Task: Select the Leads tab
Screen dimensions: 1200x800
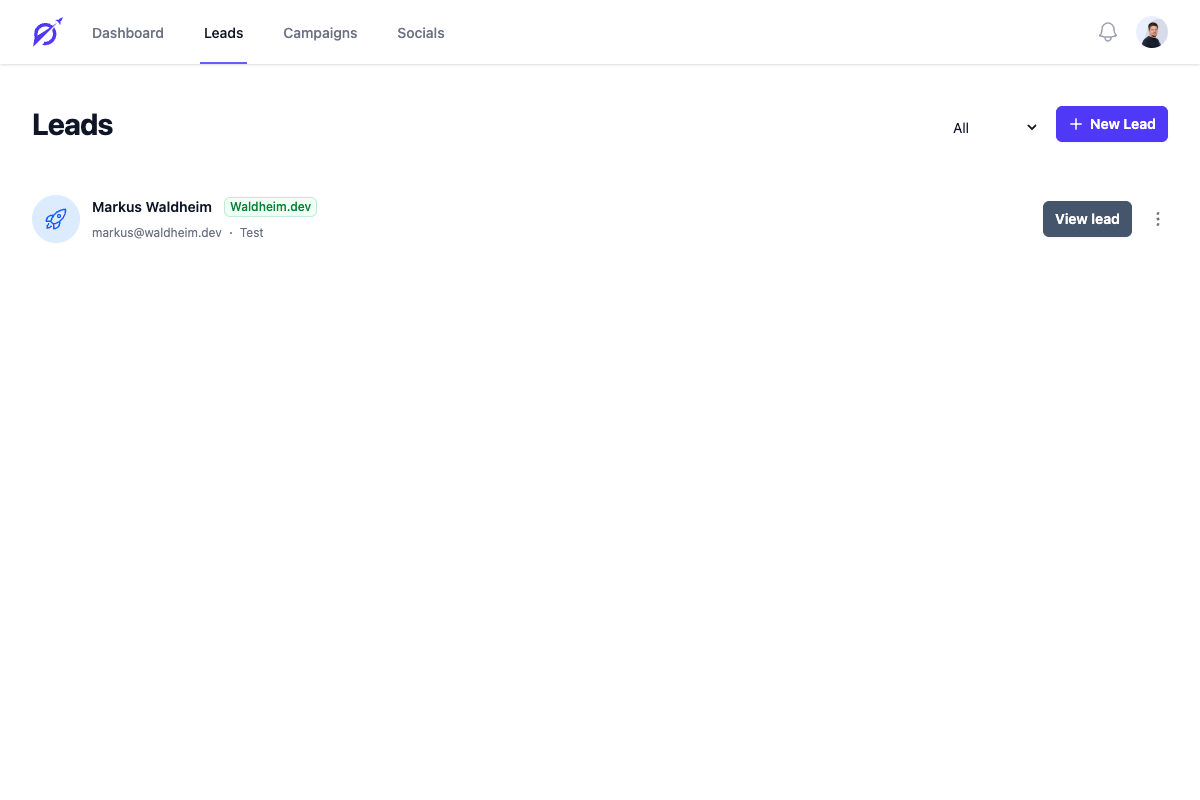Action: coord(223,33)
